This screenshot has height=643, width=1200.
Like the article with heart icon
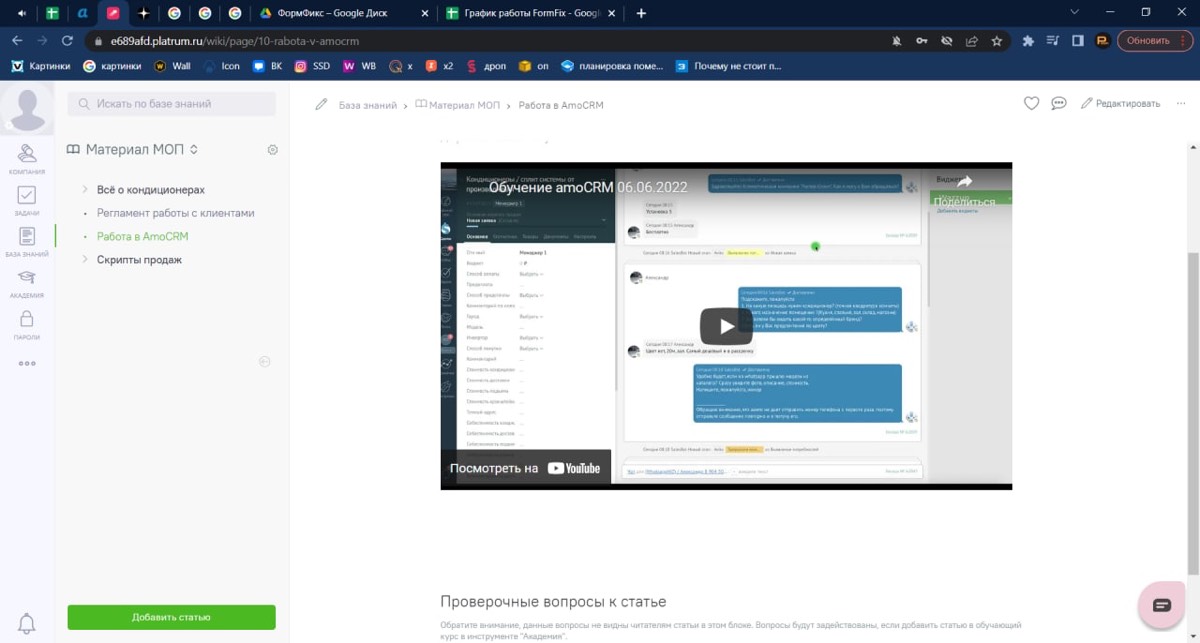pos(1031,103)
